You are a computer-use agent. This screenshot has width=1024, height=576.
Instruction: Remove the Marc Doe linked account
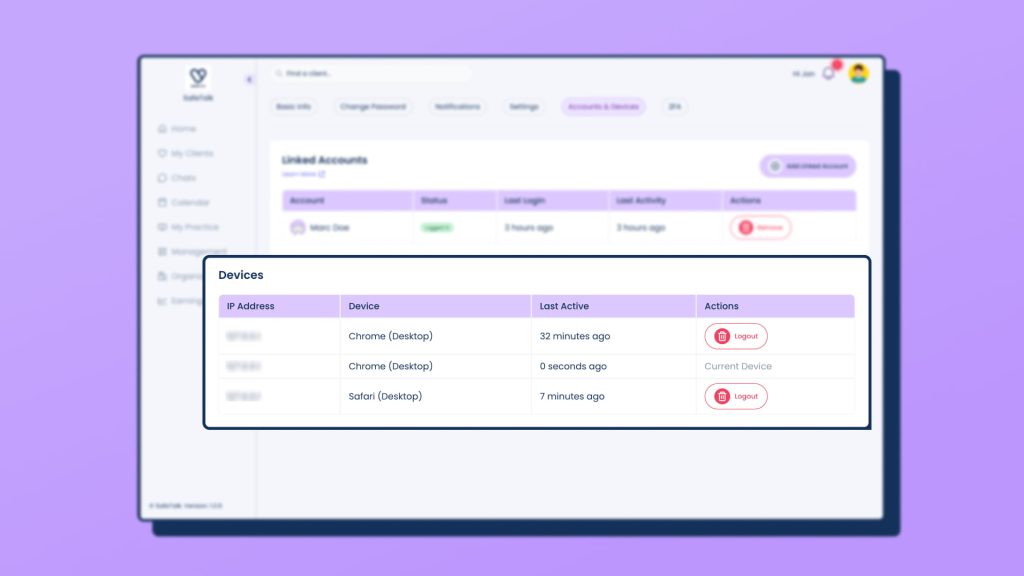pos(760,227)
